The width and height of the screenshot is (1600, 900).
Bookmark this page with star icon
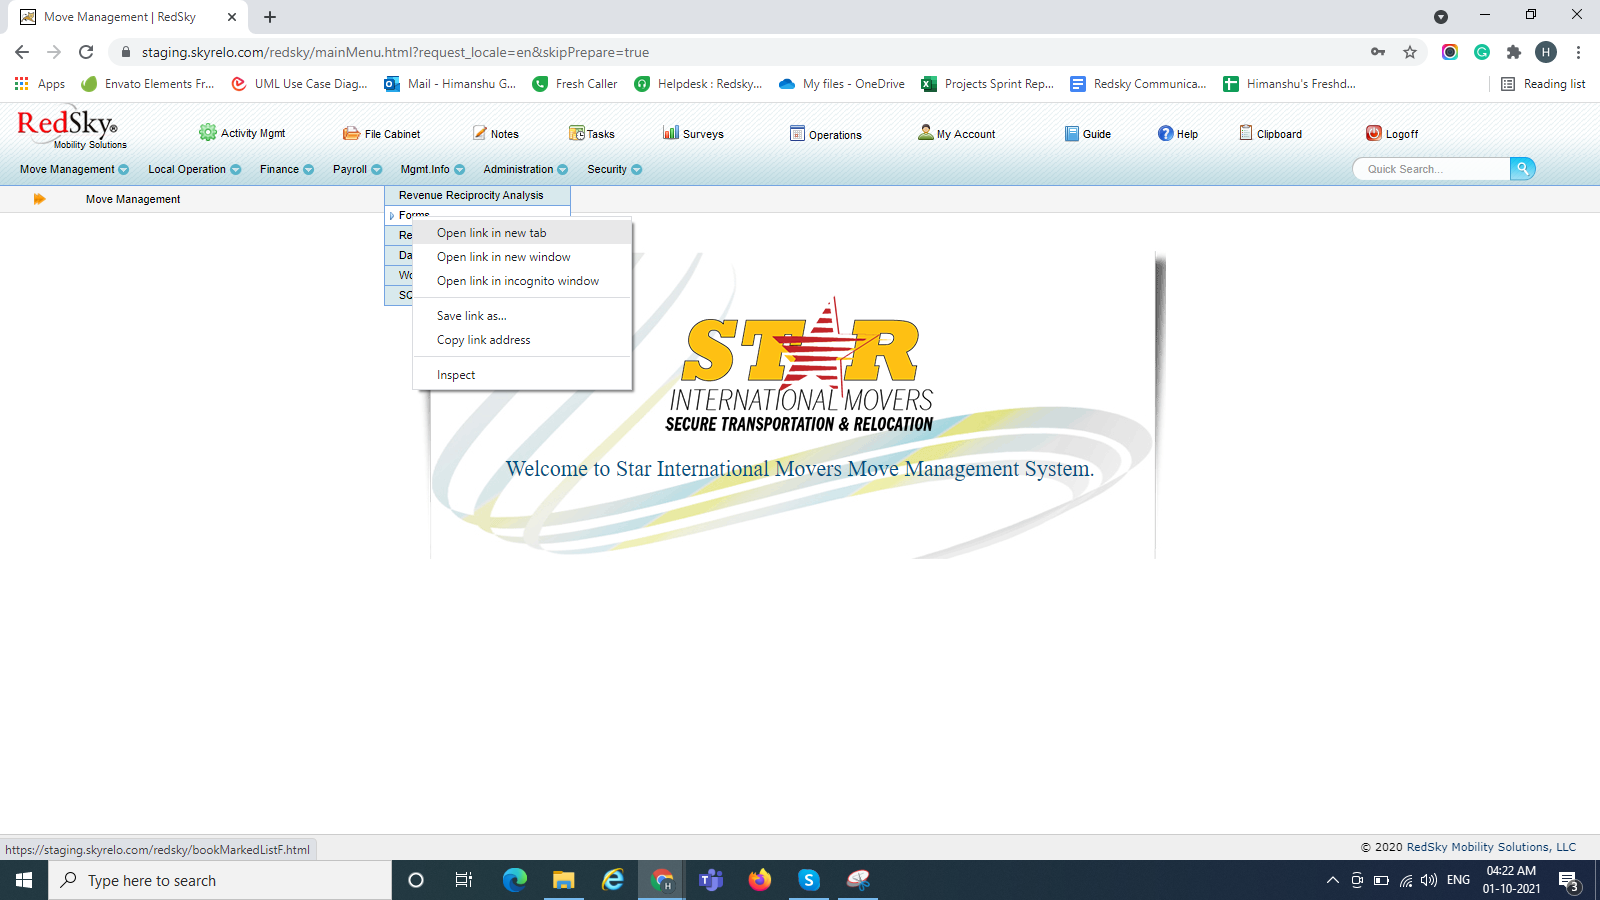(1410, 52)
